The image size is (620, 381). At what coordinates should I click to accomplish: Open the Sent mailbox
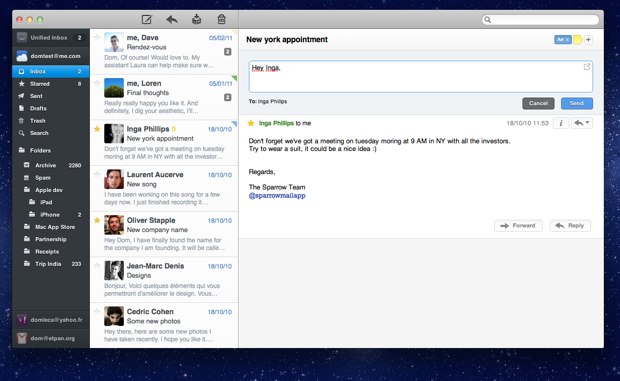(x=51, y=96)
